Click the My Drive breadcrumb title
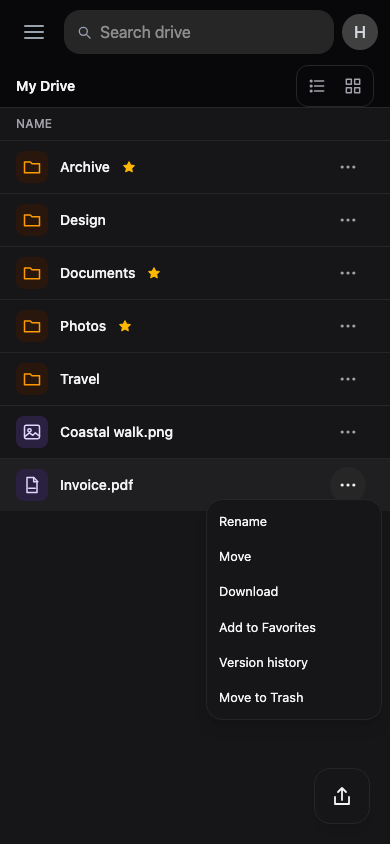The height and width of the screenshot is (844, 390). pyautogui.click(x=46, y=86)
